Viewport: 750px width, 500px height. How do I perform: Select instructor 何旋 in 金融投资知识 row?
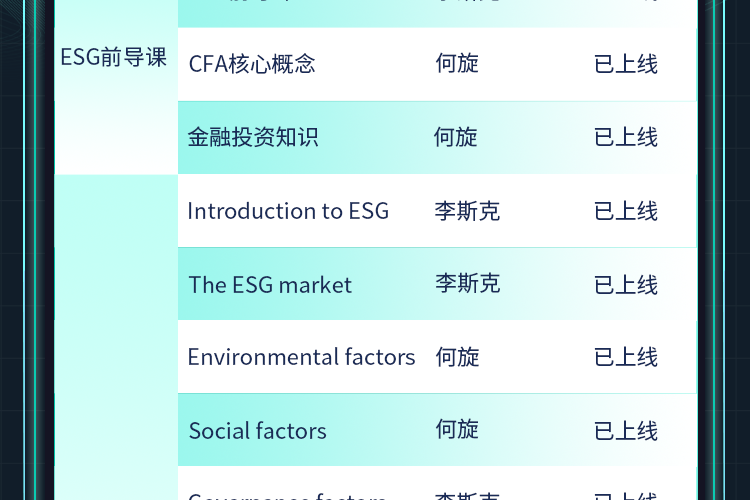click(x=456, y=137)
